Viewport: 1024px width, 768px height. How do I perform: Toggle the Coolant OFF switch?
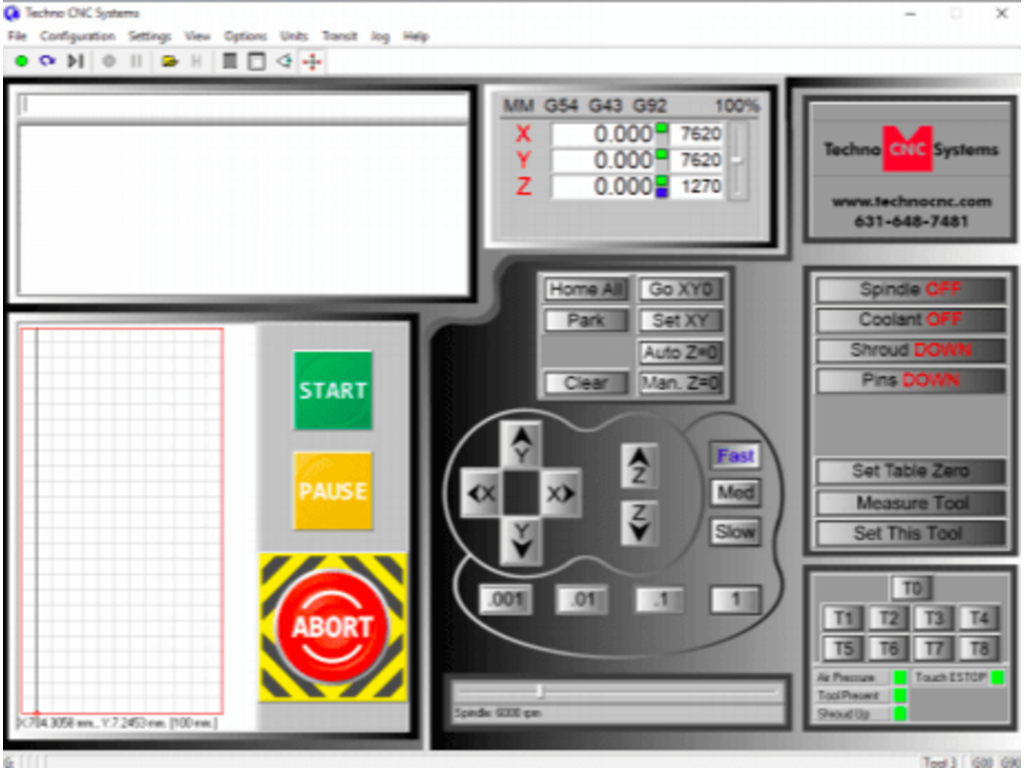click(910, 320)
